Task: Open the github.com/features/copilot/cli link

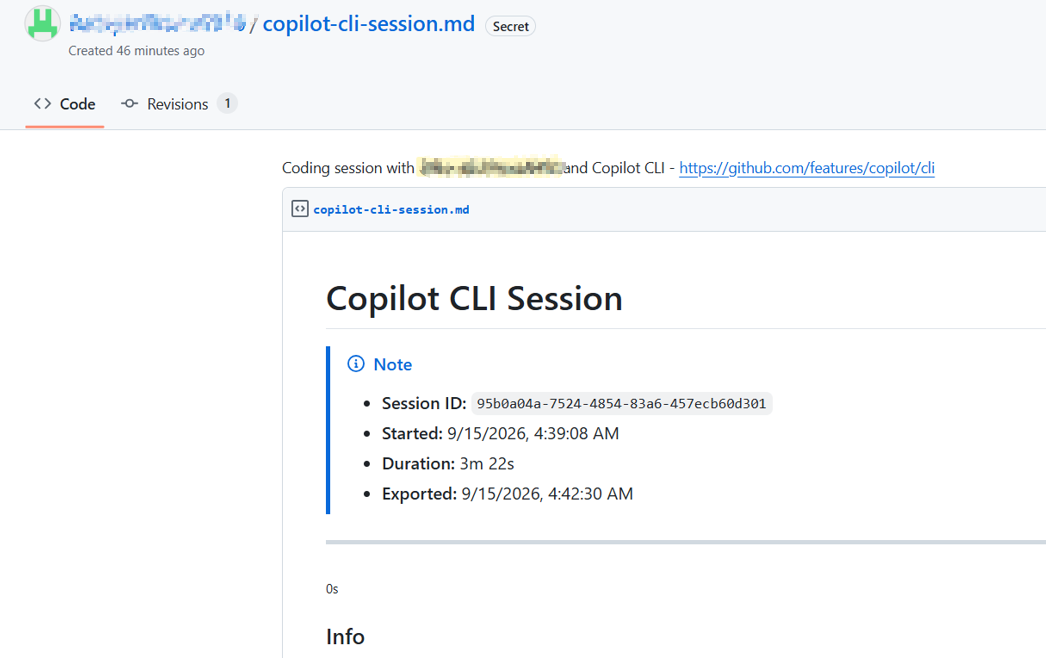Action: pyautogui.click(x=807, y=168)
